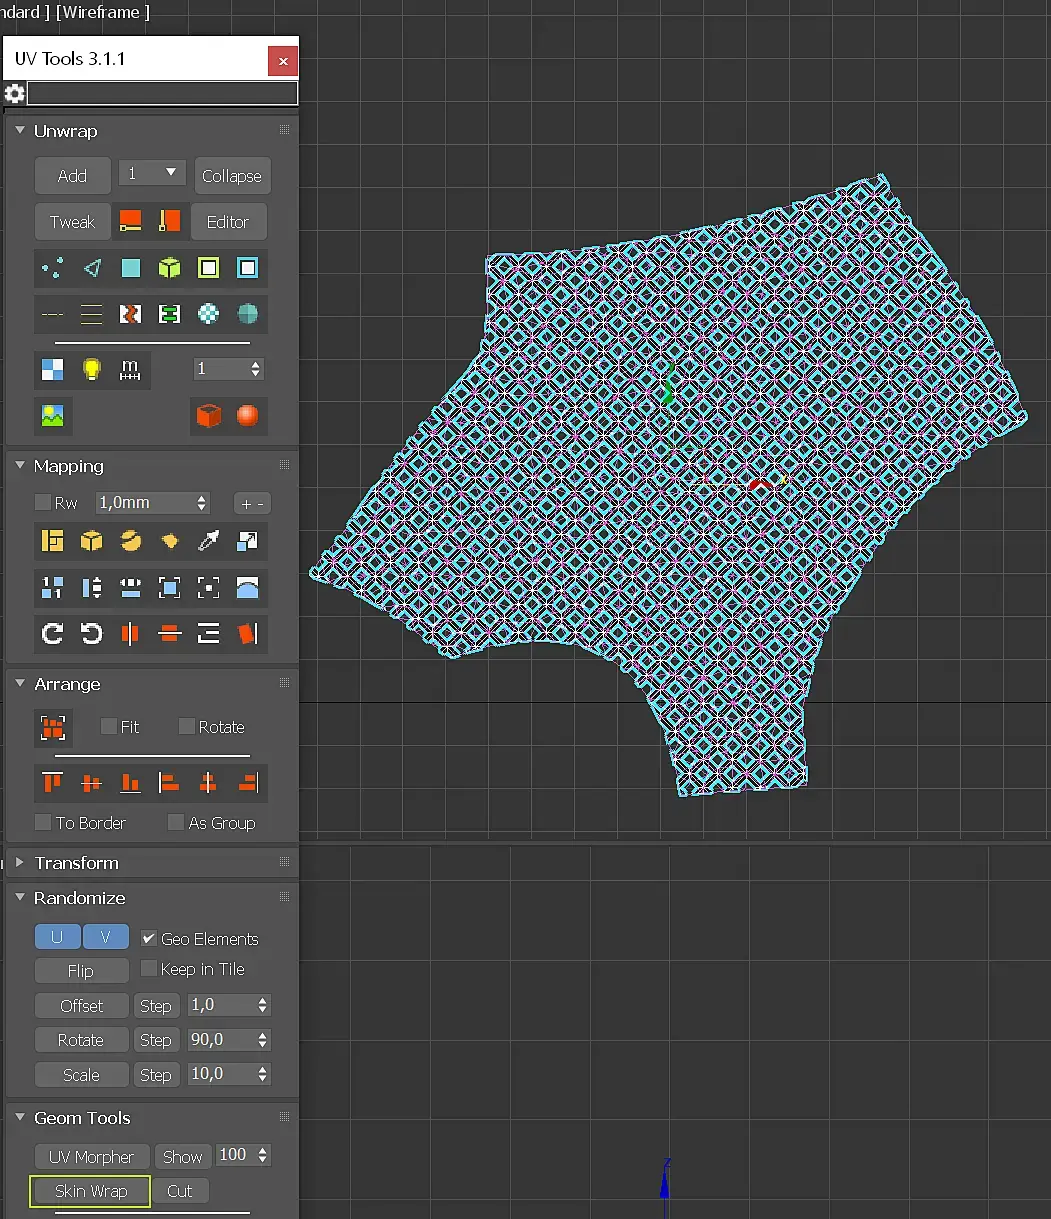Screen dimensions: 1051x1219
Task: Click the blue-bordered square icon
Action: [248, 268]
